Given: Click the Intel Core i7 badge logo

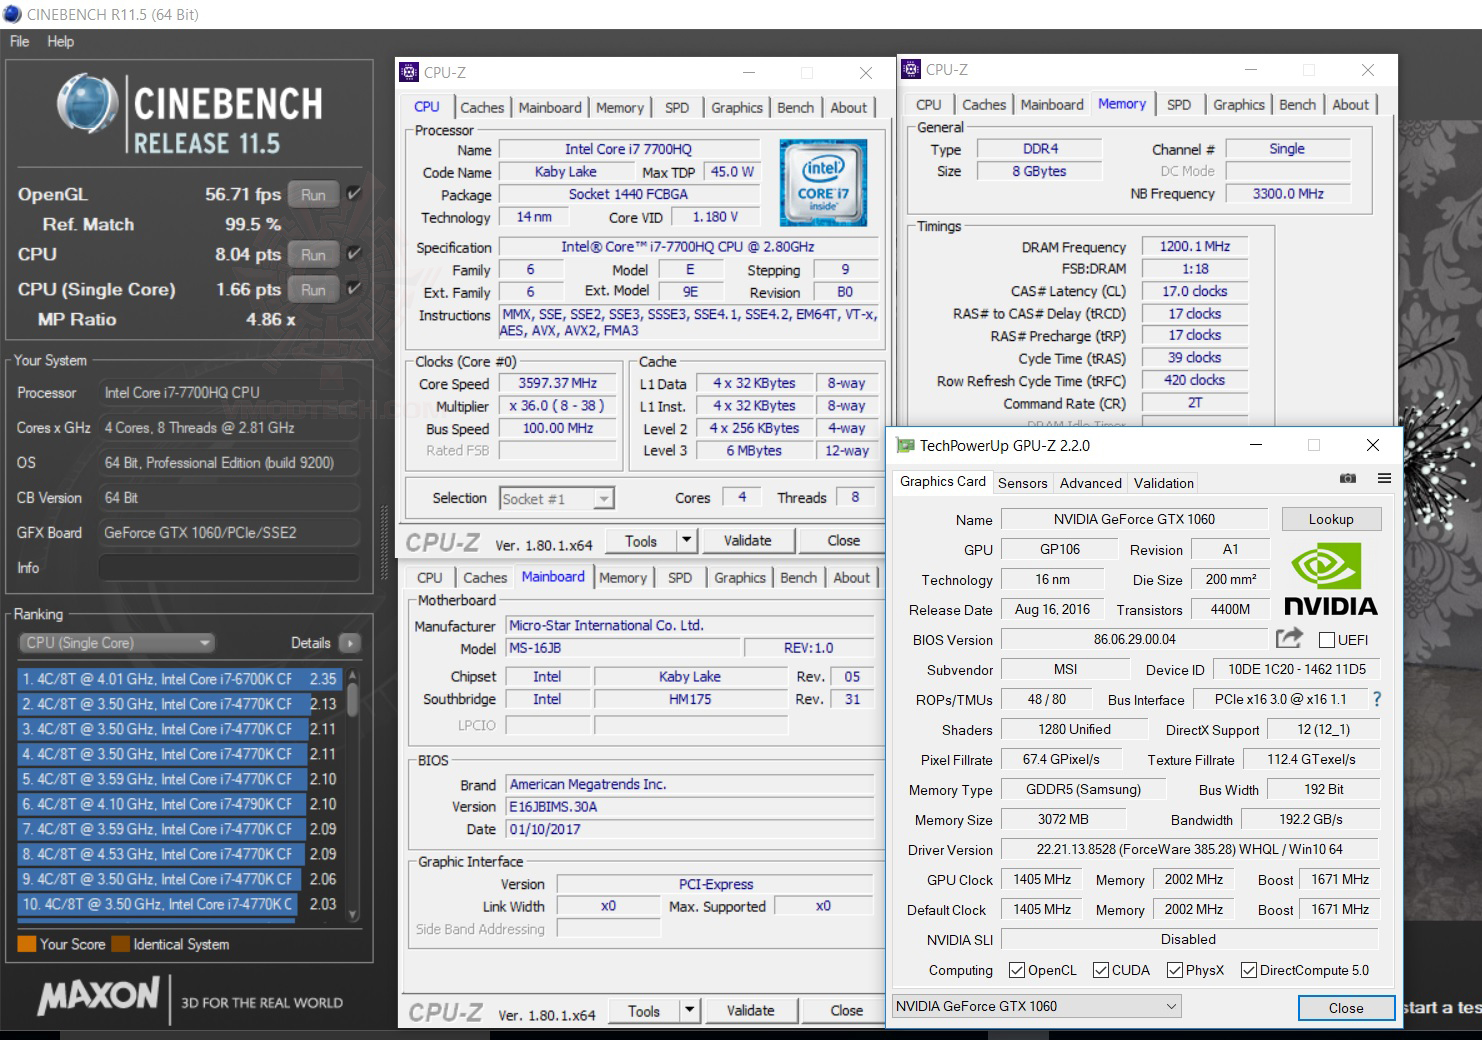Looking at the screenshot, I should 824,182.
